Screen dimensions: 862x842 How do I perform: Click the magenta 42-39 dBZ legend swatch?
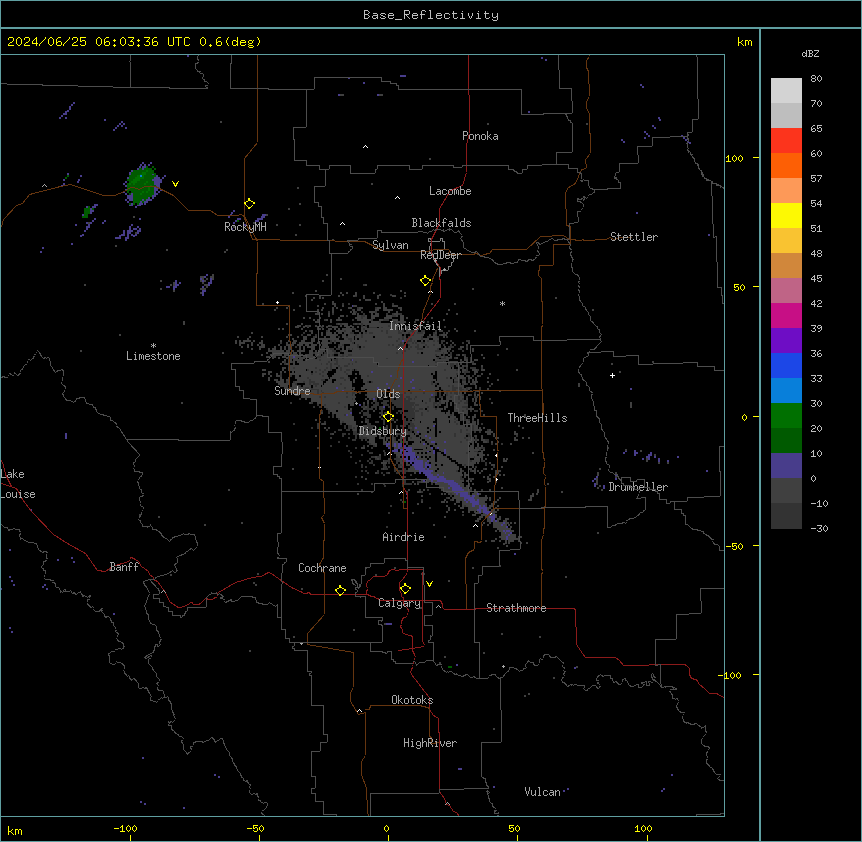(x=786, y=315)
